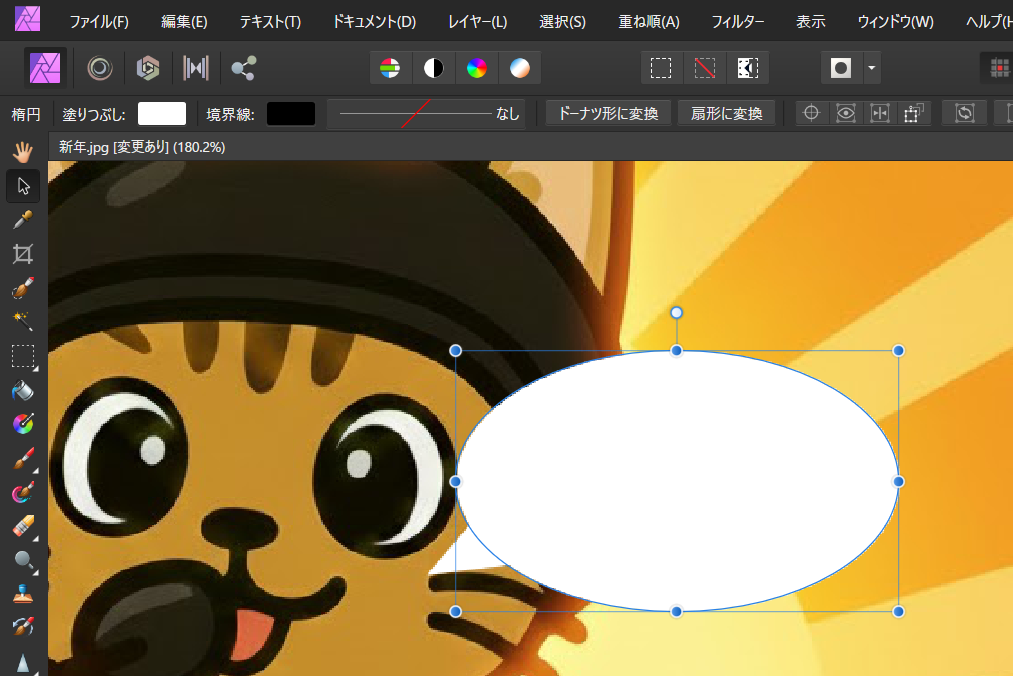1013x676 pixels.
Task: Click the Invert pixel selection icon
Action: [x=748, y=68]
